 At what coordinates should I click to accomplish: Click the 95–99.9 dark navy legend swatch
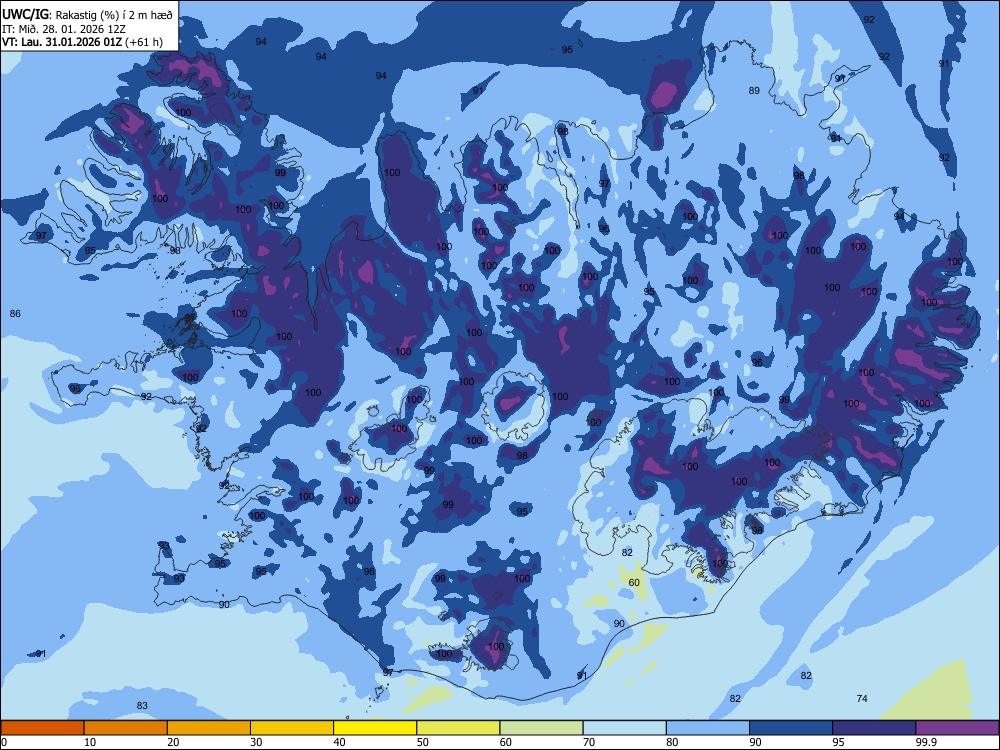coord(874,728)
